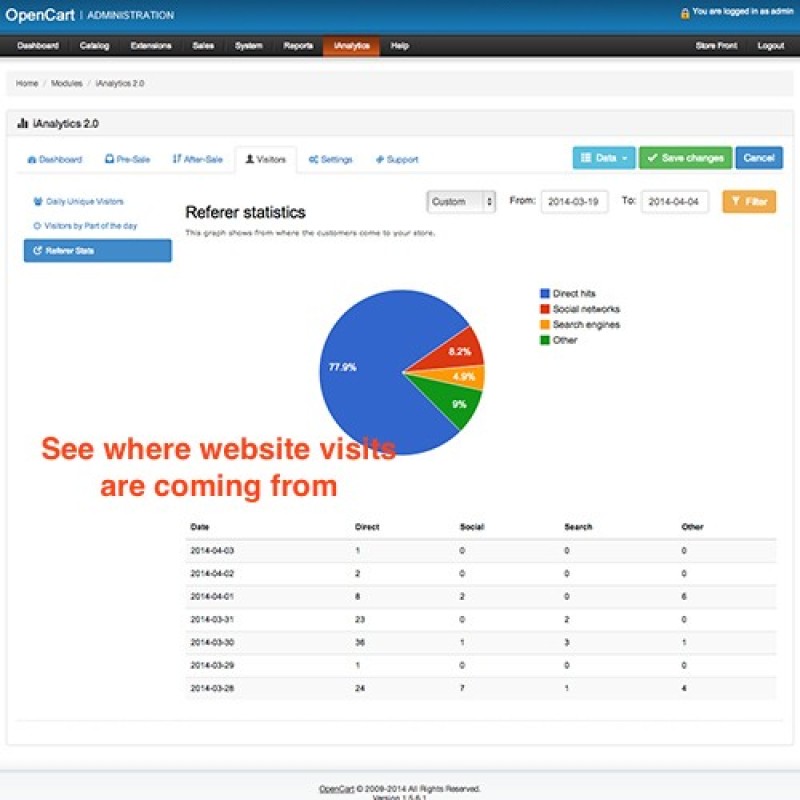Open the Custom date range selector
This screenshot has width=800, height=800.
[x=460, y=201]
